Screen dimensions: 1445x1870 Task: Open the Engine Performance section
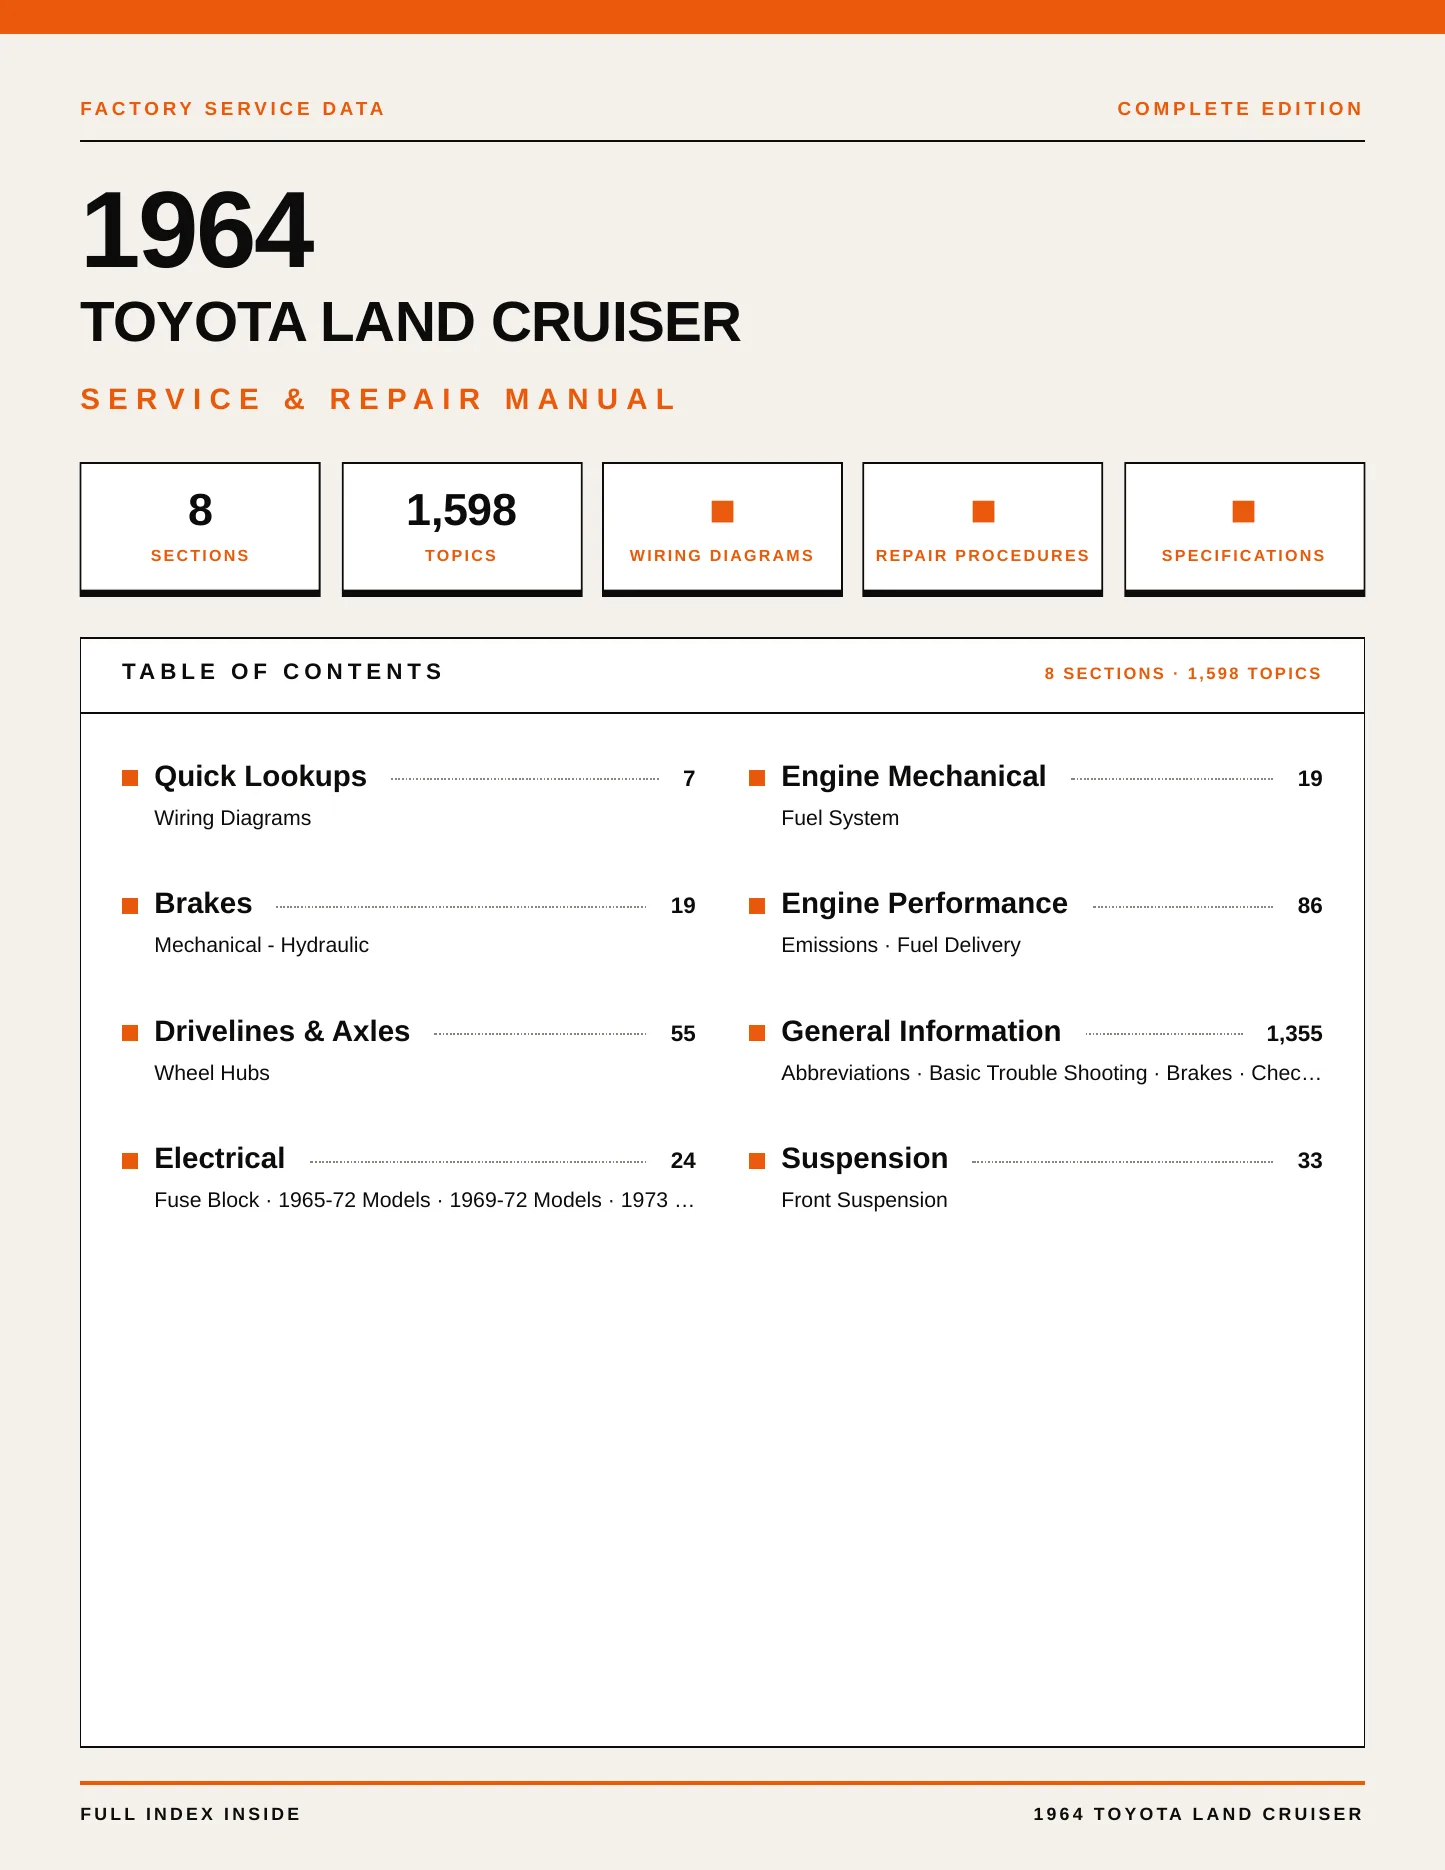click(x=924, y=903)
